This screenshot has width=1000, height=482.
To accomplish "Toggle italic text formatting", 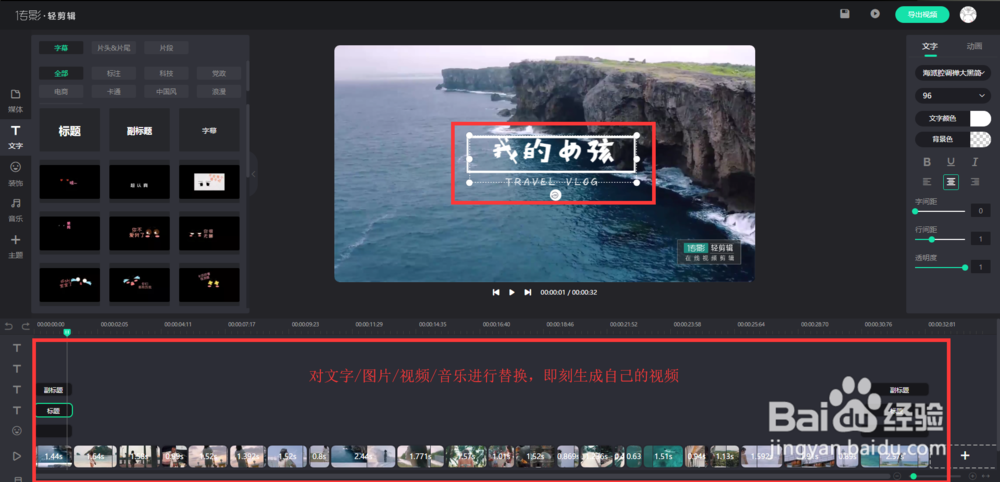I will pyautogui.click(x=974, y=162).
